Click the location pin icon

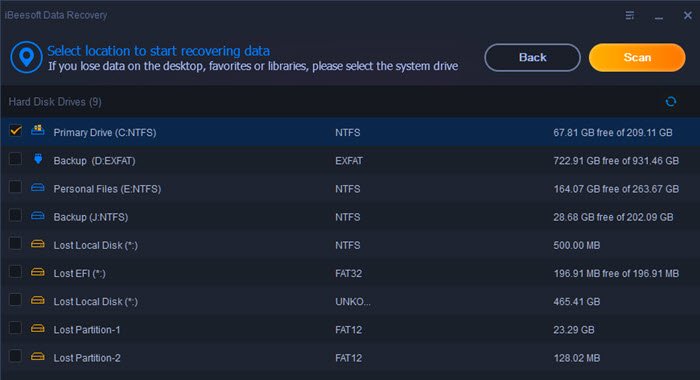click(26, 58)
